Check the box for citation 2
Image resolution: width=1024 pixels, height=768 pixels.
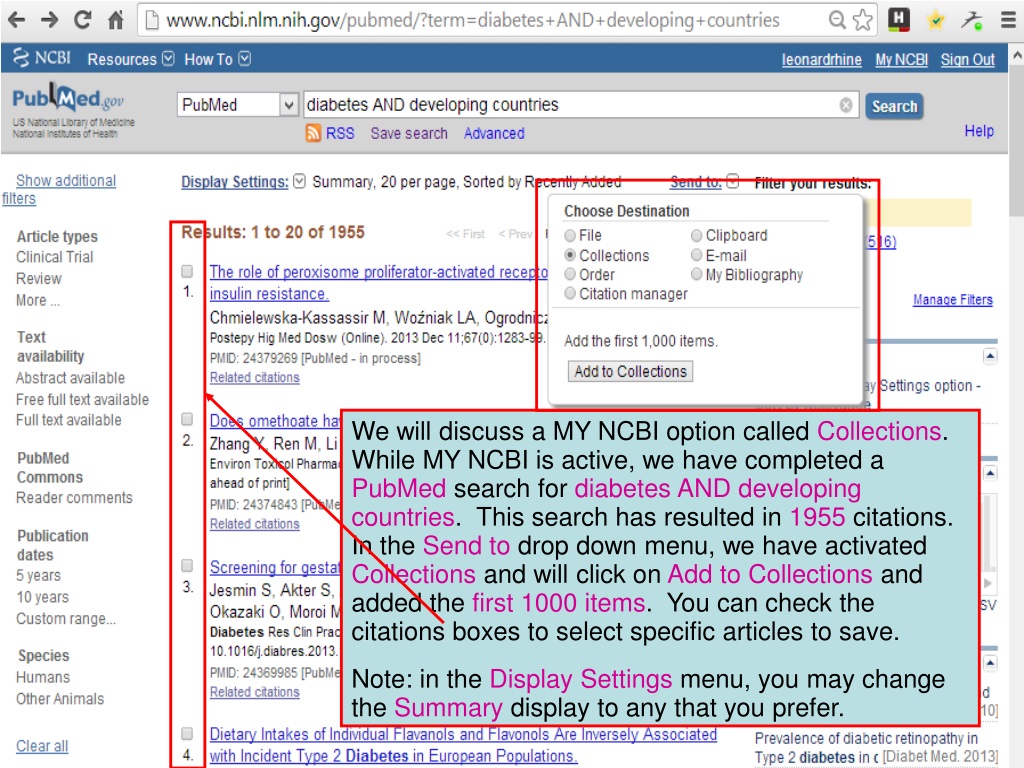[x=187, y=419]
